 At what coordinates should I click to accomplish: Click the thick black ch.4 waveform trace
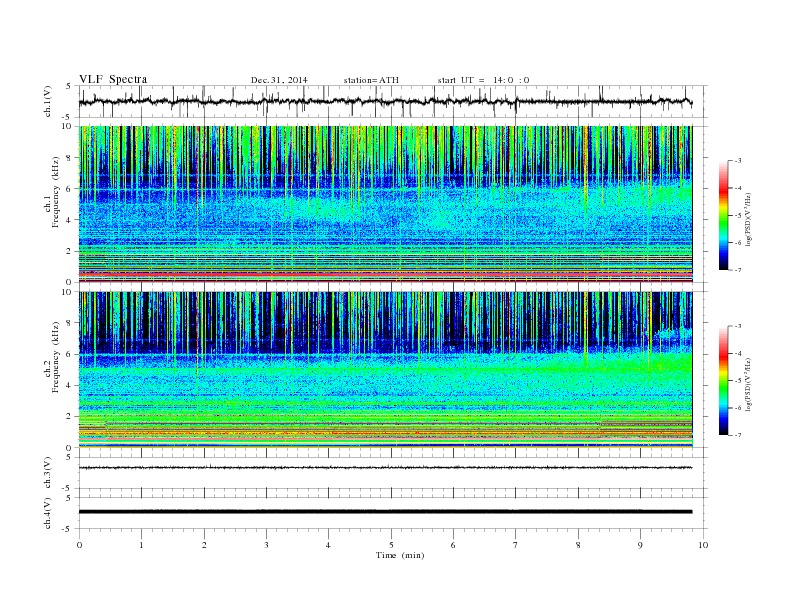point(385,512)
